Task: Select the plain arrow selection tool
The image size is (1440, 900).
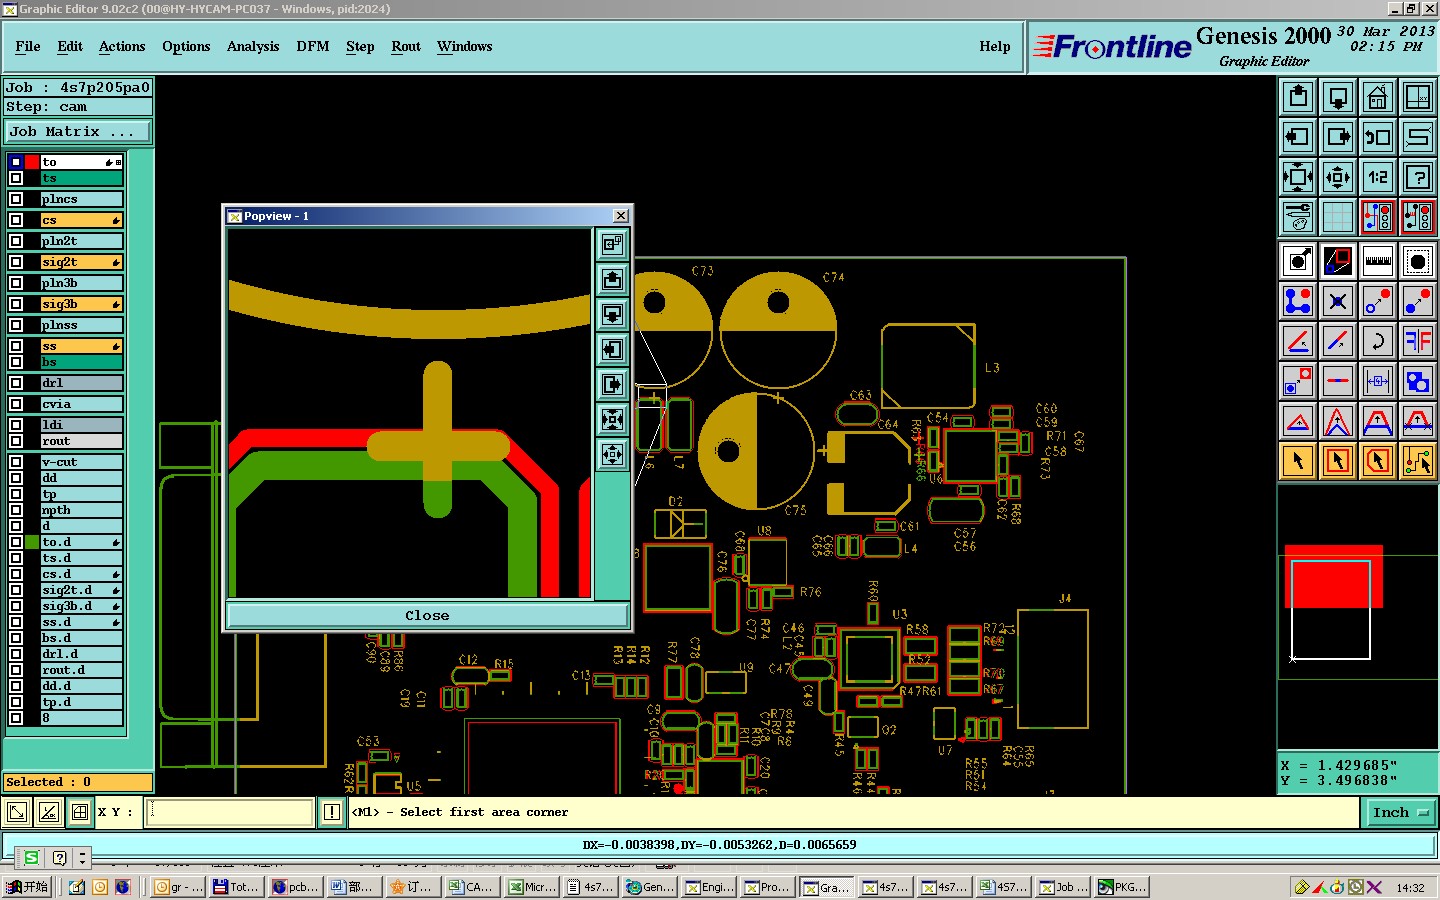Action: tap(1298, 461)
